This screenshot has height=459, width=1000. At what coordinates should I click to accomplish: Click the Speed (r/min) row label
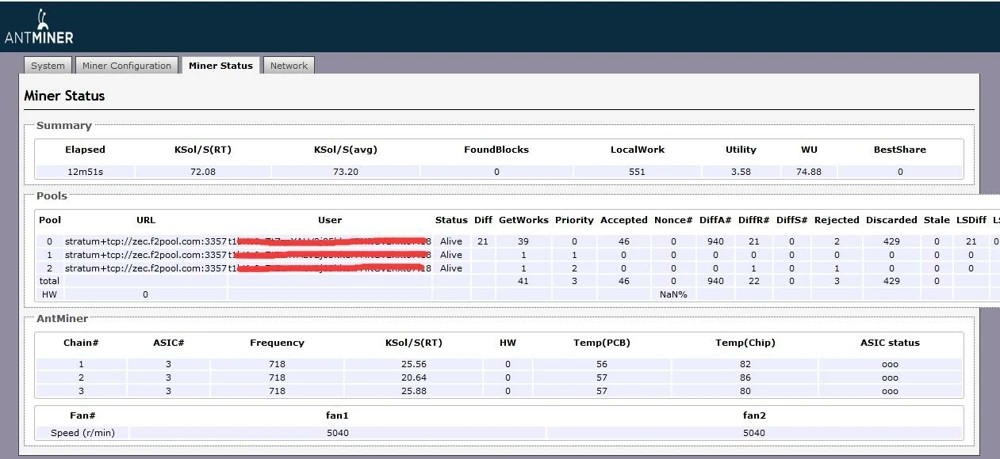tap(82, 433)
